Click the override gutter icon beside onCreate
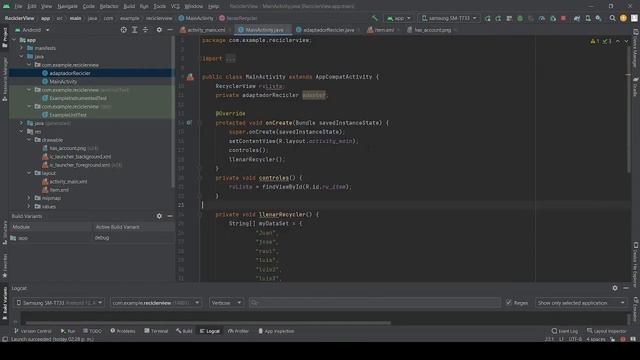Screen dimensions: 640x360 pos(189,122)
